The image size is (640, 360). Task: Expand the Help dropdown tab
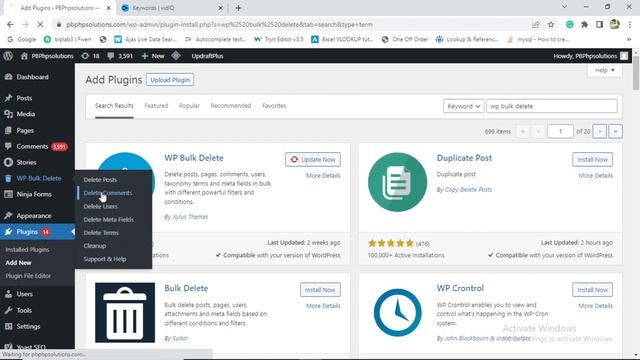pos(604,70)
